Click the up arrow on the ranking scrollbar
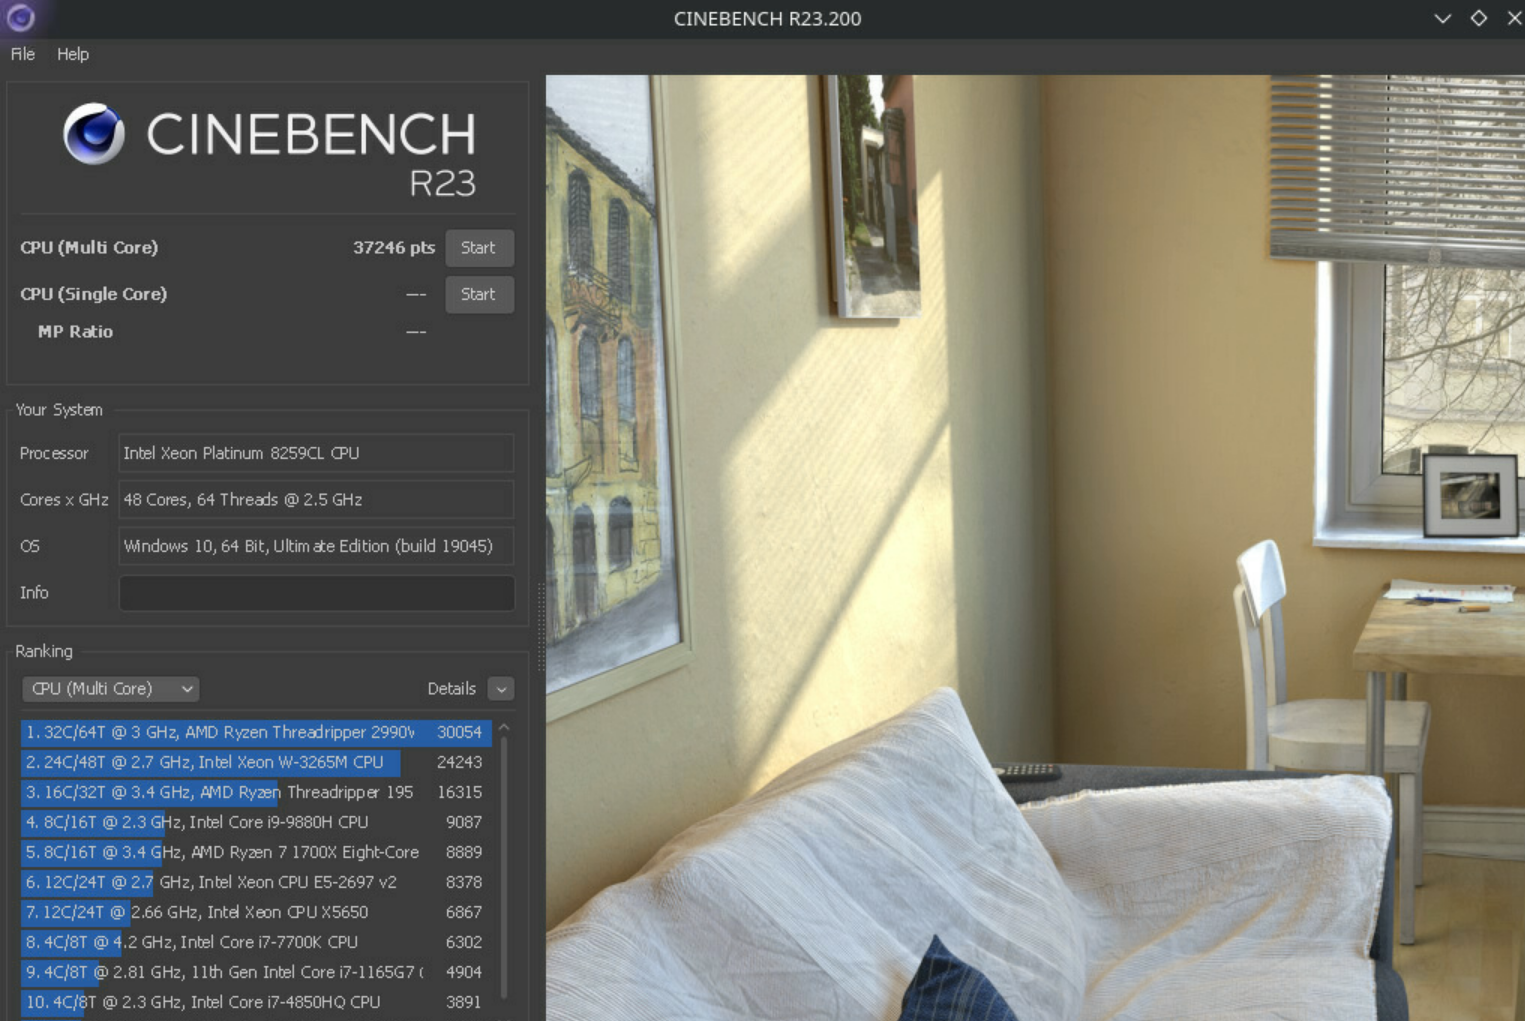 point(503,725)
